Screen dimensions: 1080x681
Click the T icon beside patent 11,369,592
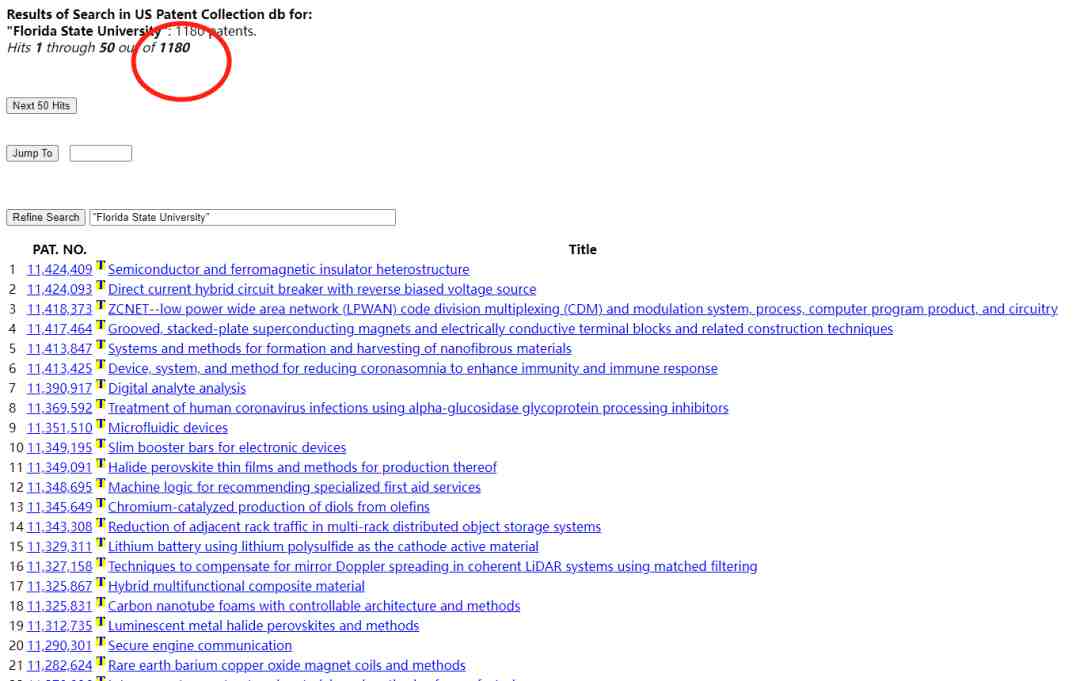101,404
